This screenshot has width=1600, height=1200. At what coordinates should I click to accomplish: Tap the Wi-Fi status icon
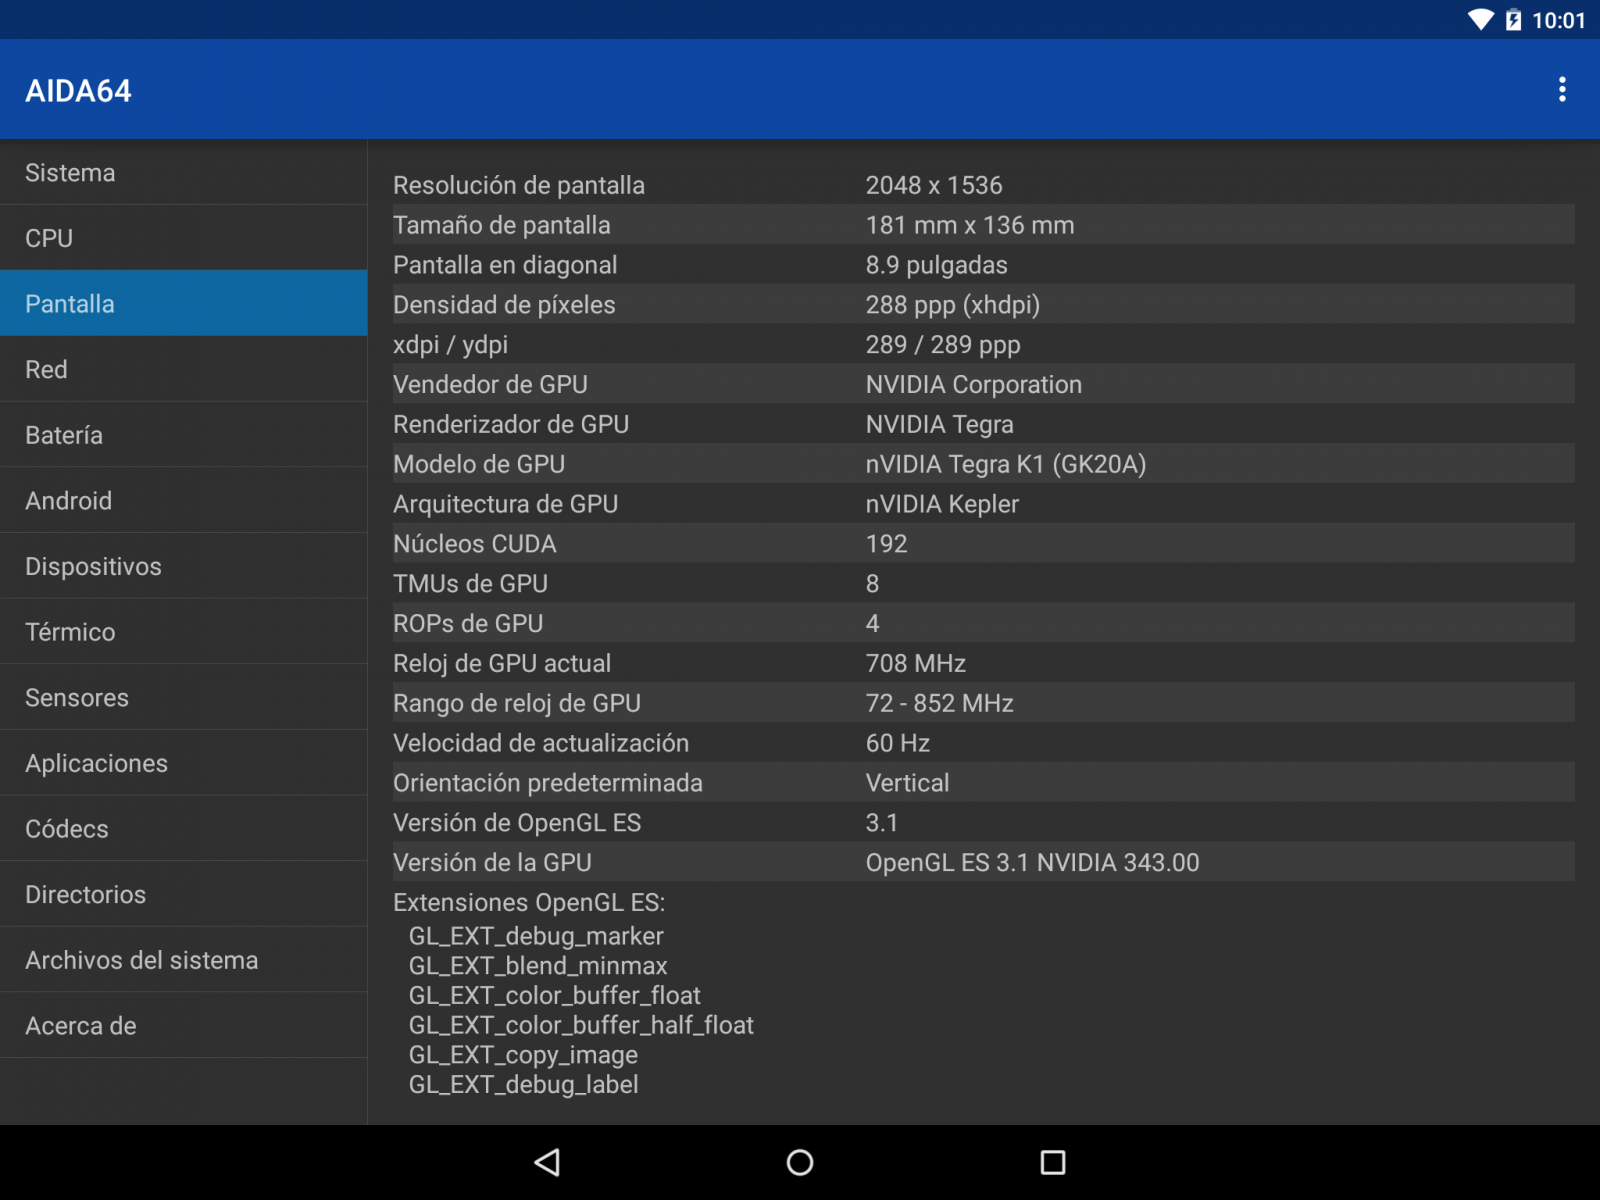click(1480, 20)
